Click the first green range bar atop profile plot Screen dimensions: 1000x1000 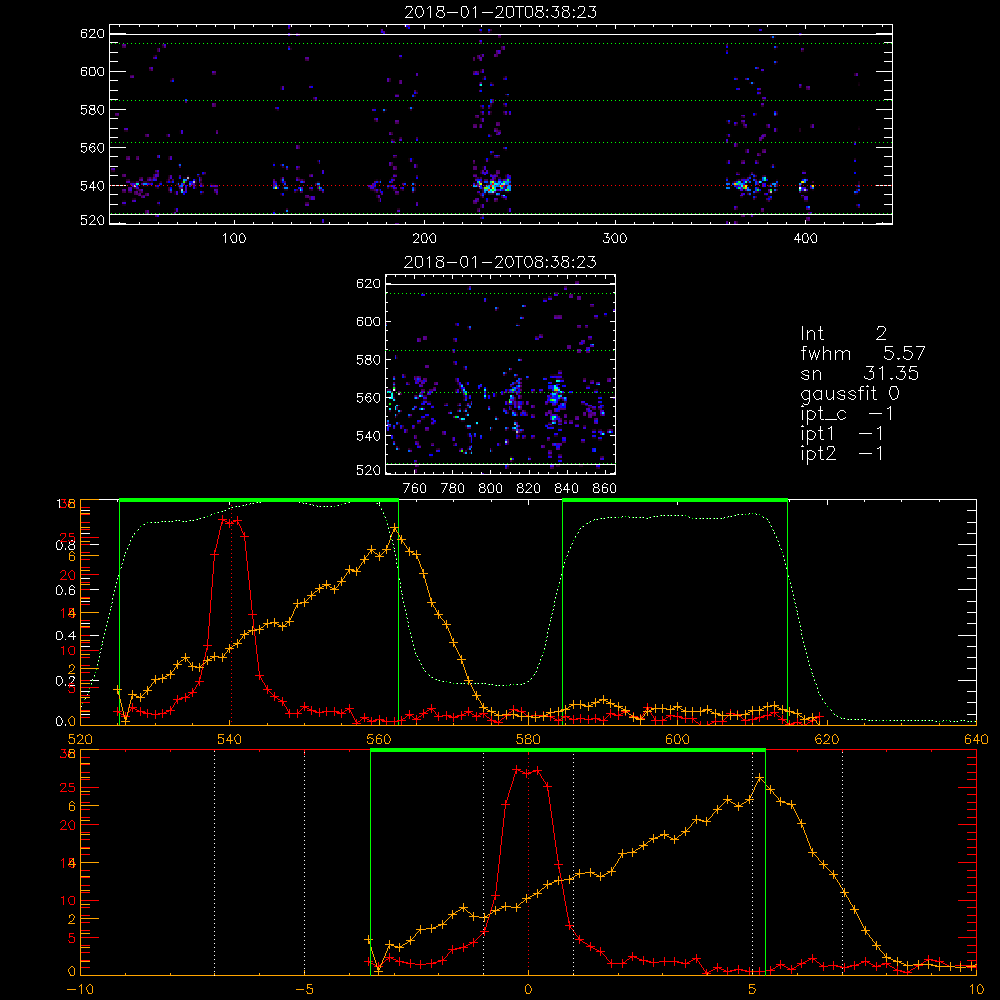pyautogui.click(x=259, y=501)
